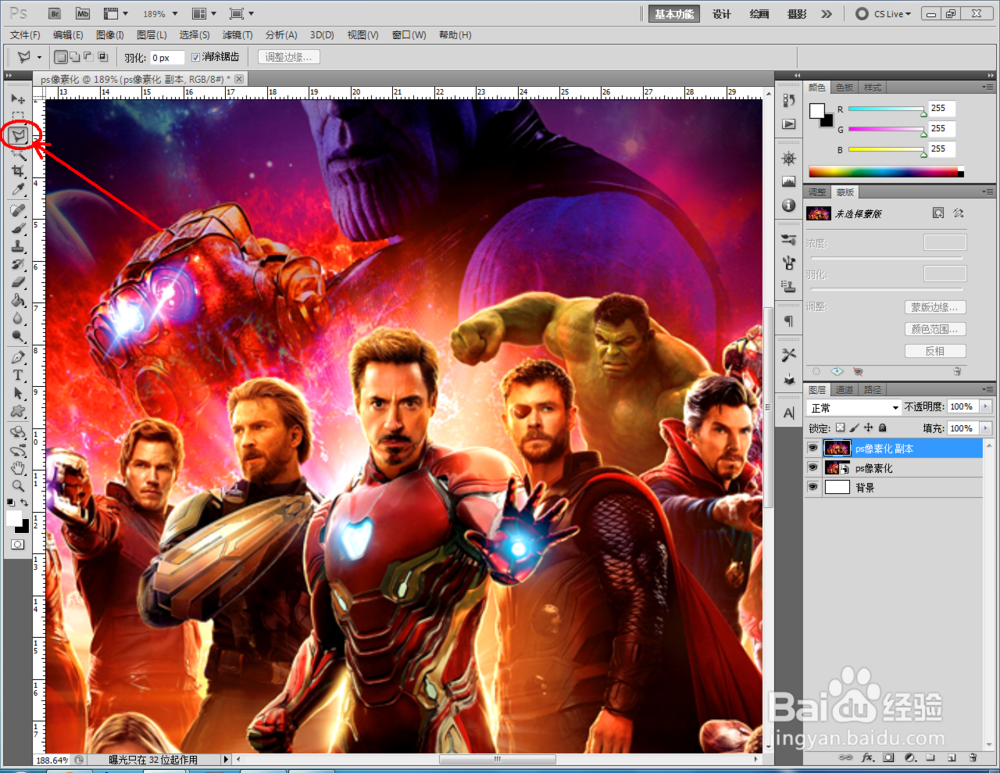Image resolution: width=1000 pixels, height=773 pixels.
Task: Open 图层(L) menu
Action: [x=152, y=34]
